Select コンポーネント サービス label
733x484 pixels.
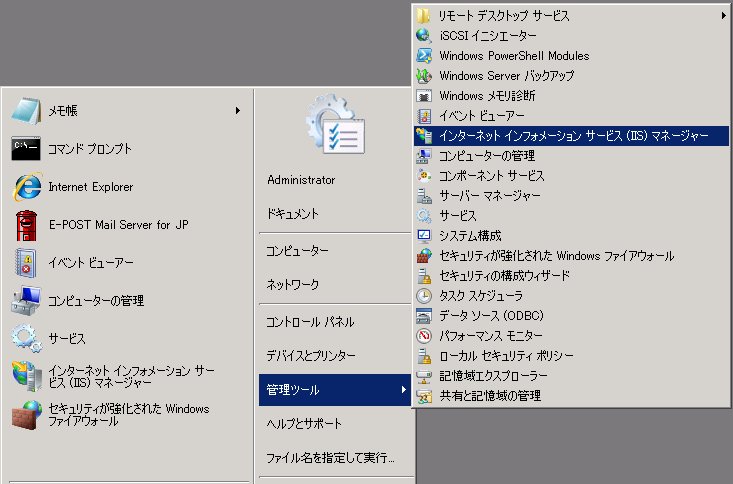[492, 176]
